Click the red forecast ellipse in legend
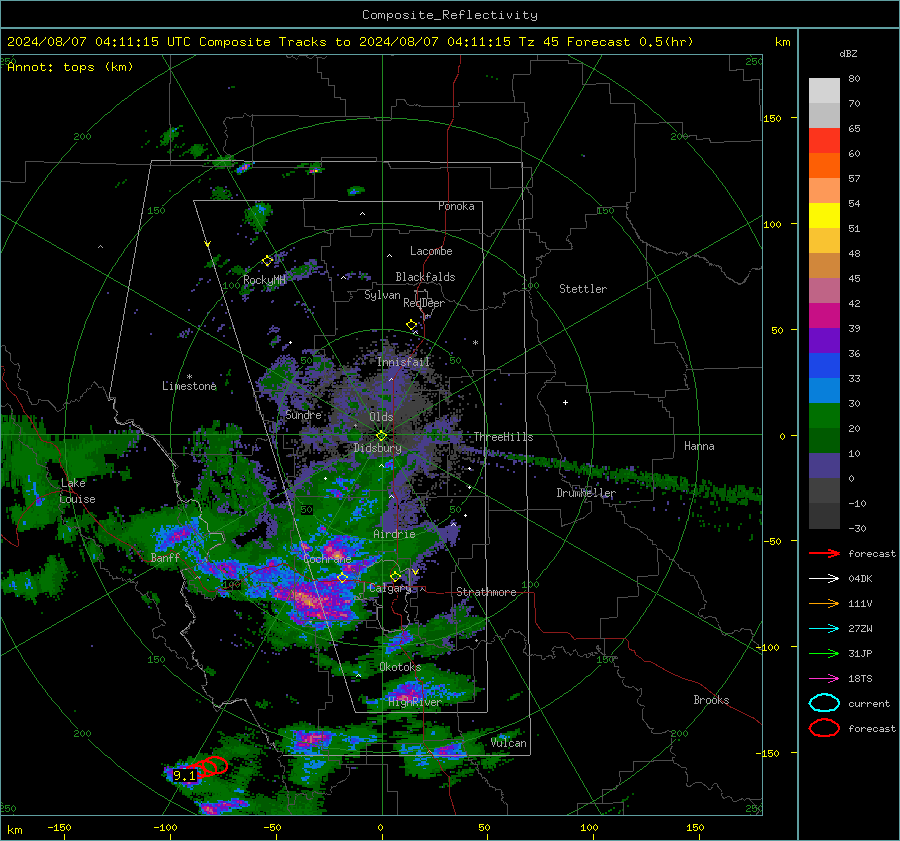Screen dimensions: 900x841 [824, 728]
